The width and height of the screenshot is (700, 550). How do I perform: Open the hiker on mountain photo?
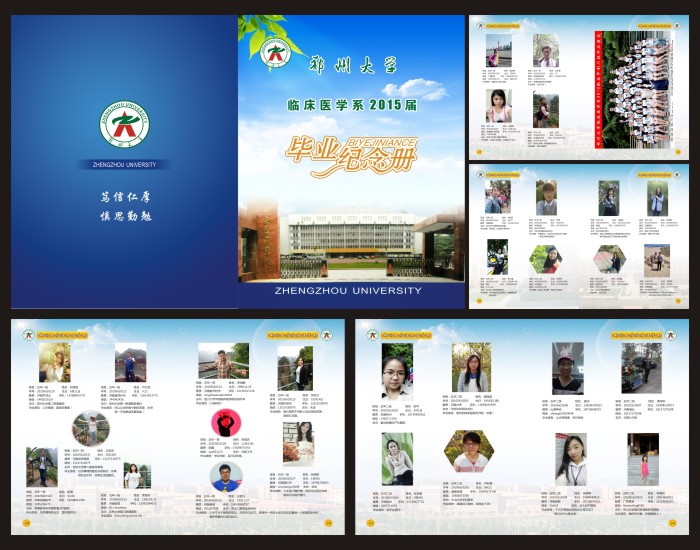pos(546,109)
